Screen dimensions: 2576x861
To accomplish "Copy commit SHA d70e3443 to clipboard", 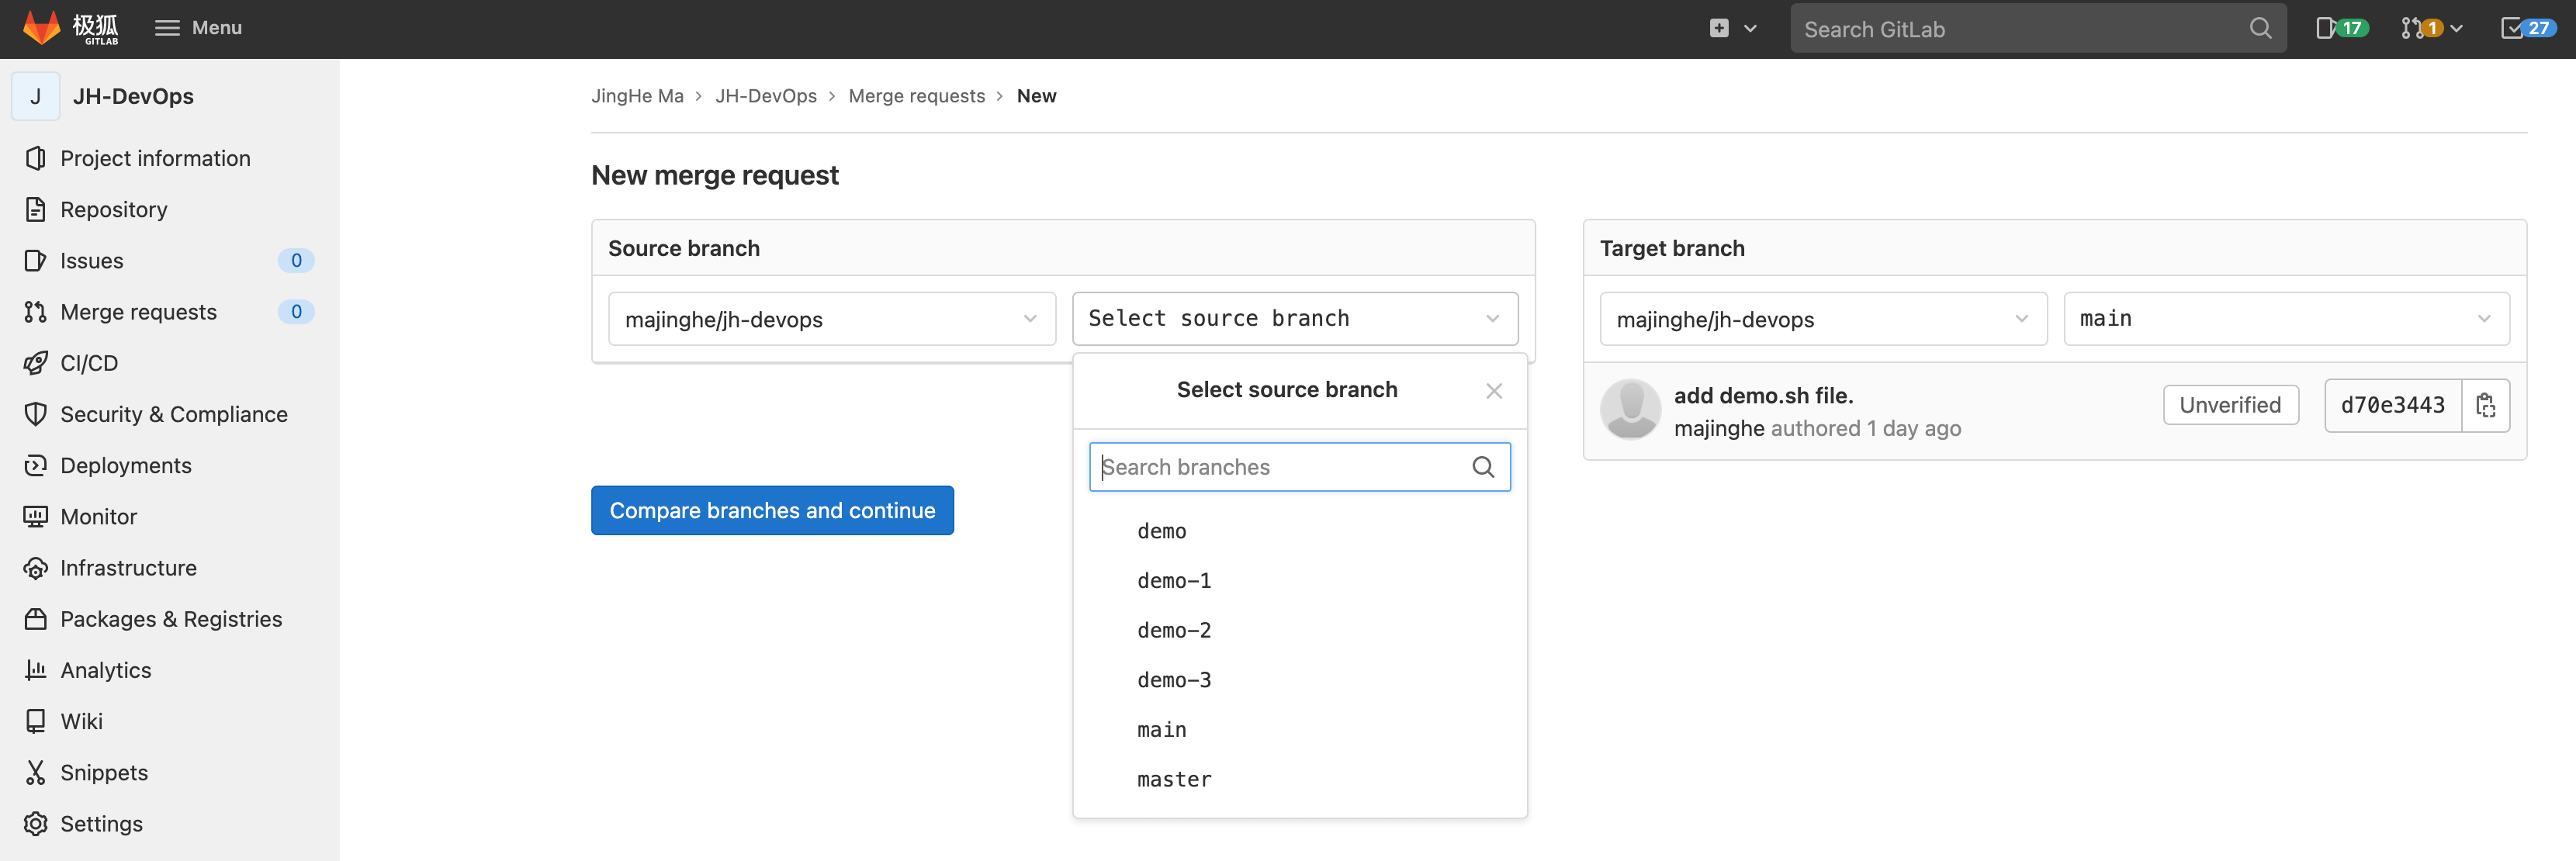I will pyautogui.click(x=2485, y=405).
